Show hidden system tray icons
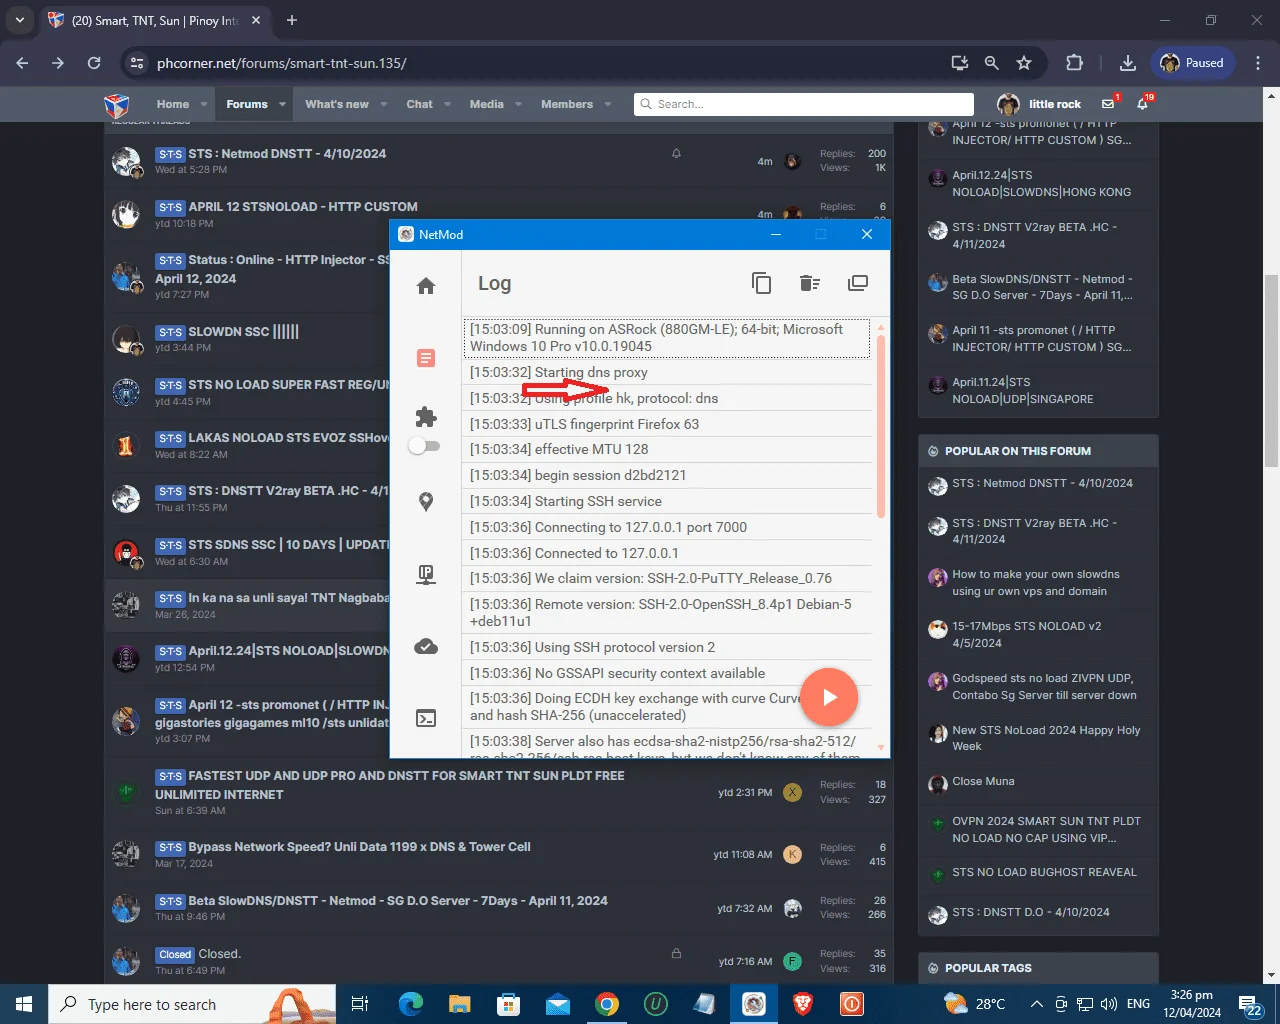The image size is (1280, 1024). 1036,1004
